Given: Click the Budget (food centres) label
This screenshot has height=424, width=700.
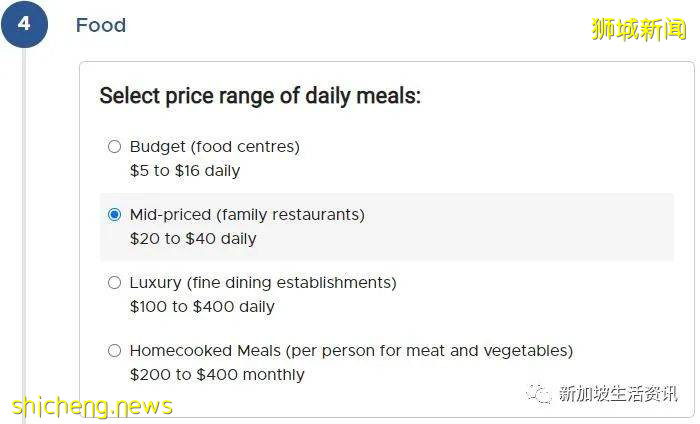Looking at the screenshot, I should (214, 147).
